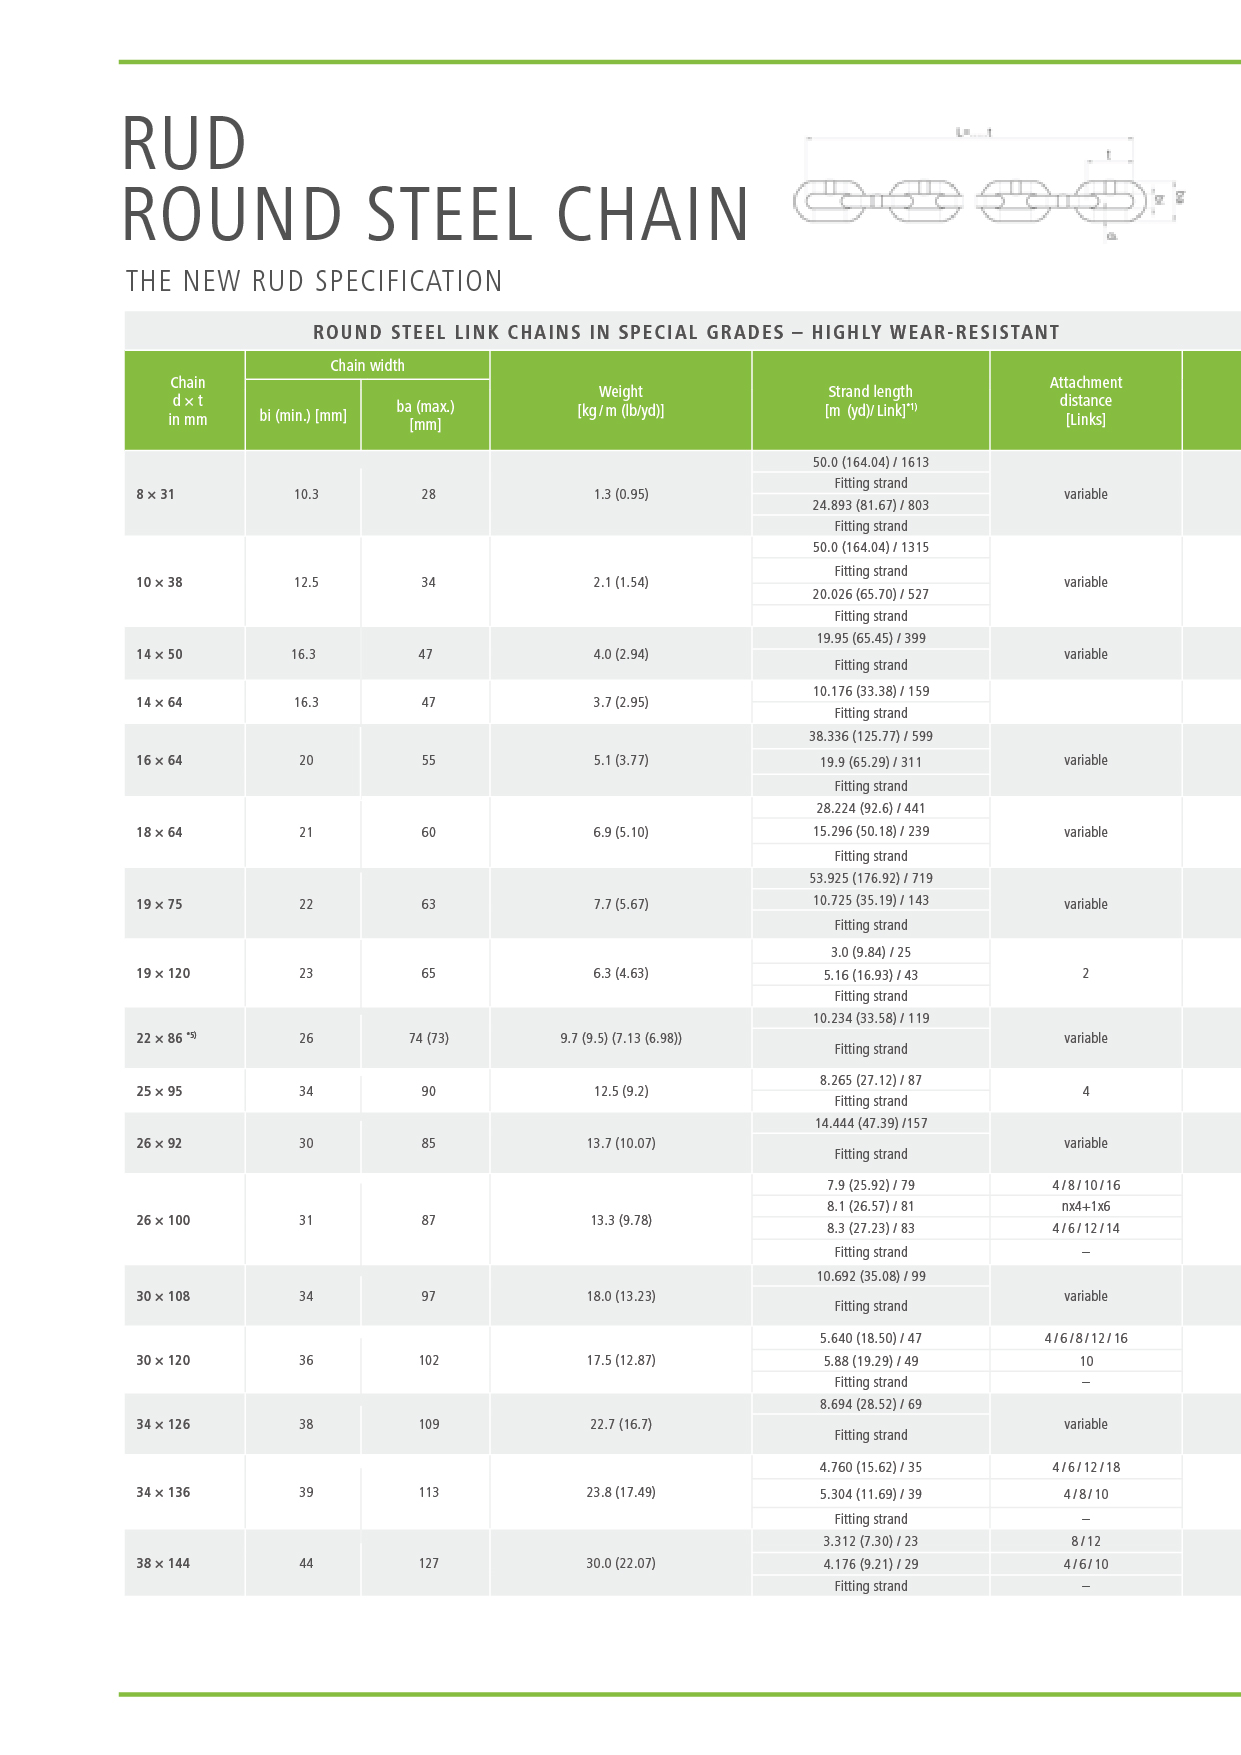Select the "bi (min.) [mm]" subheader
The image size is (1241, 1755).
click(303, 415)
